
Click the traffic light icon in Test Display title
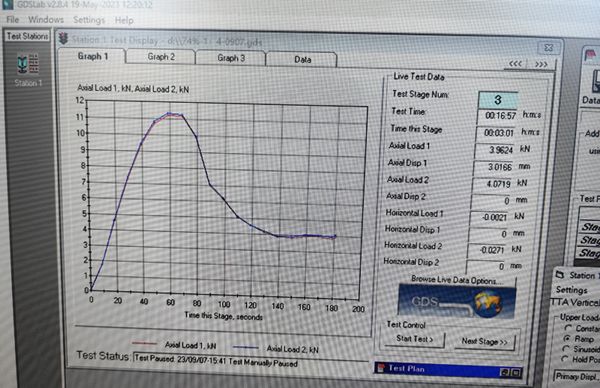click(x=63, y=39)
